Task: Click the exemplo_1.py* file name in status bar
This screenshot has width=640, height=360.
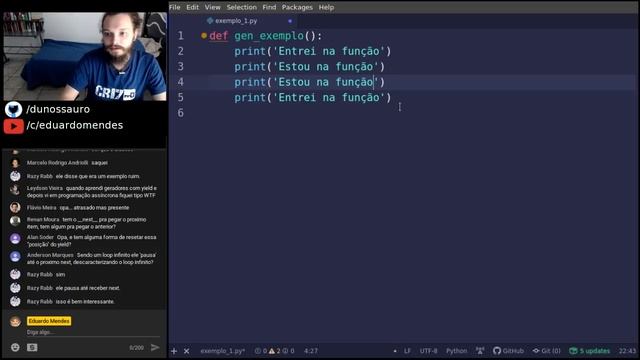Action: pos(222,351)
